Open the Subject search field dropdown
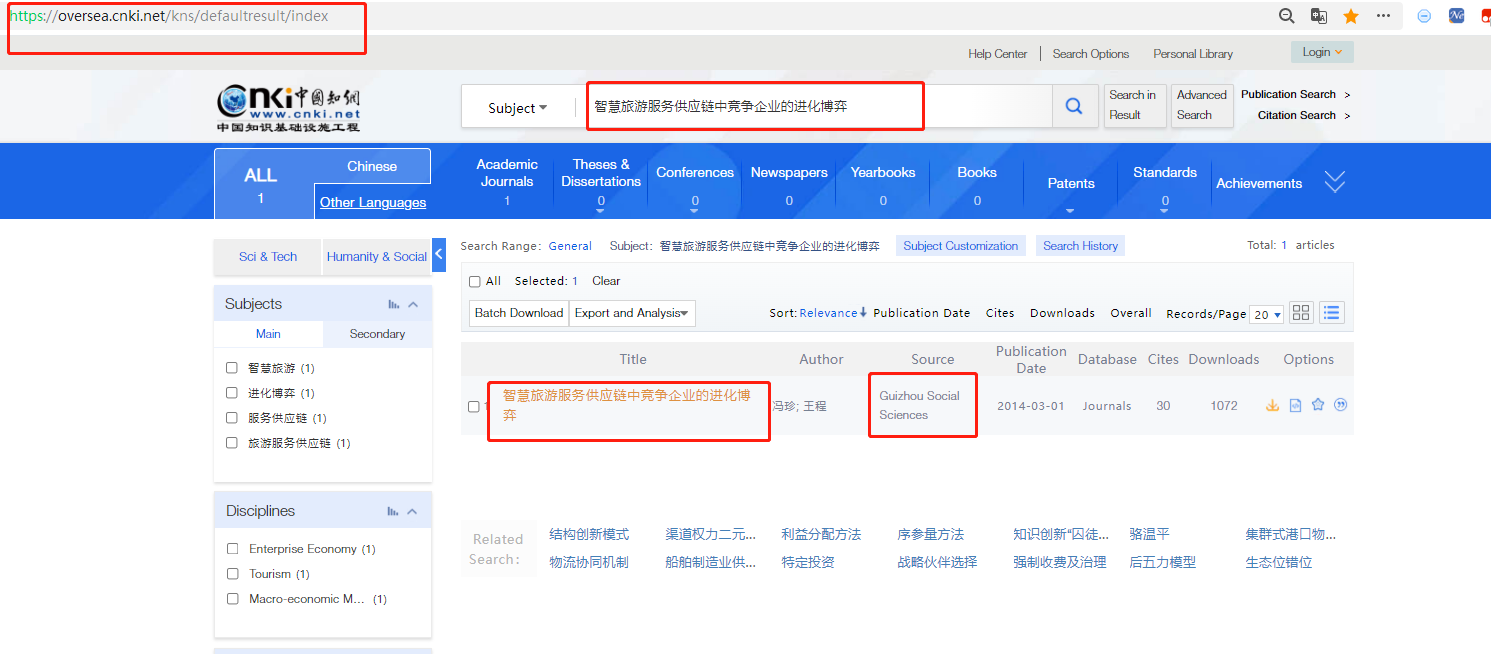The height and width of the screenshot is (654, 1491). 518,108
